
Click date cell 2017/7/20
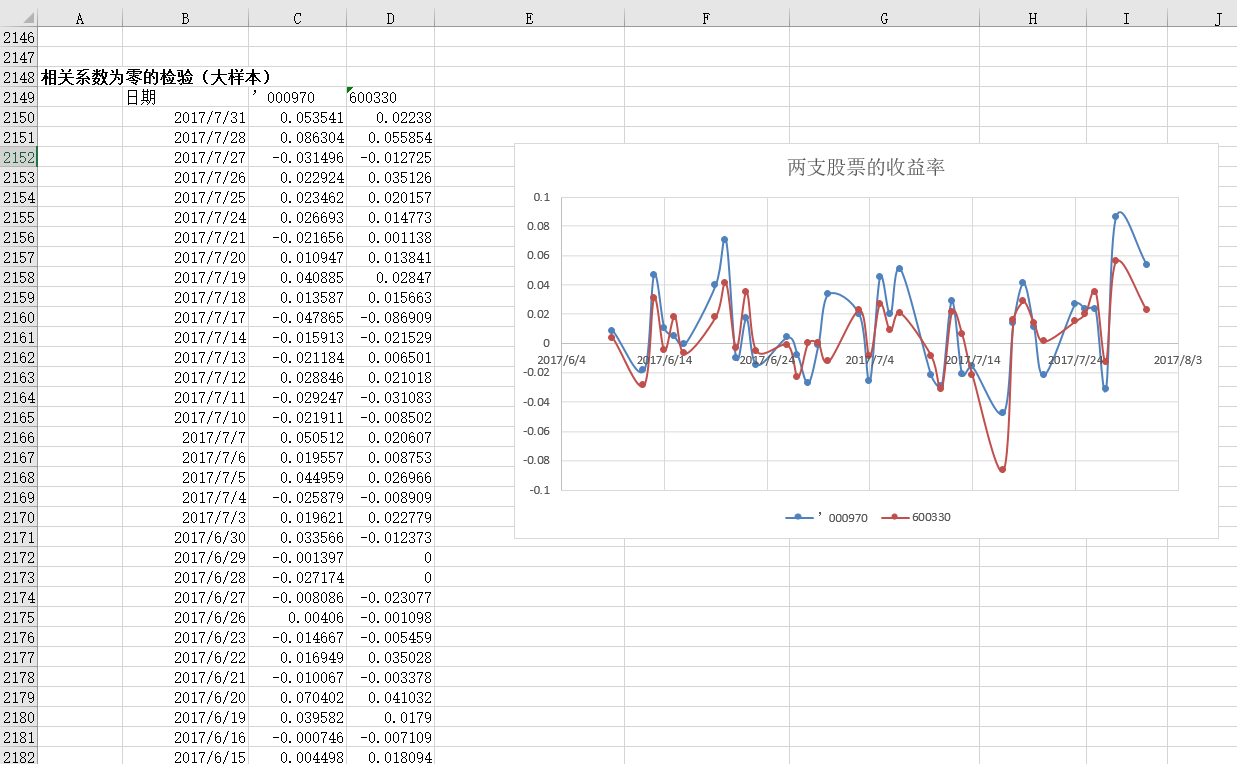[186, 257]
